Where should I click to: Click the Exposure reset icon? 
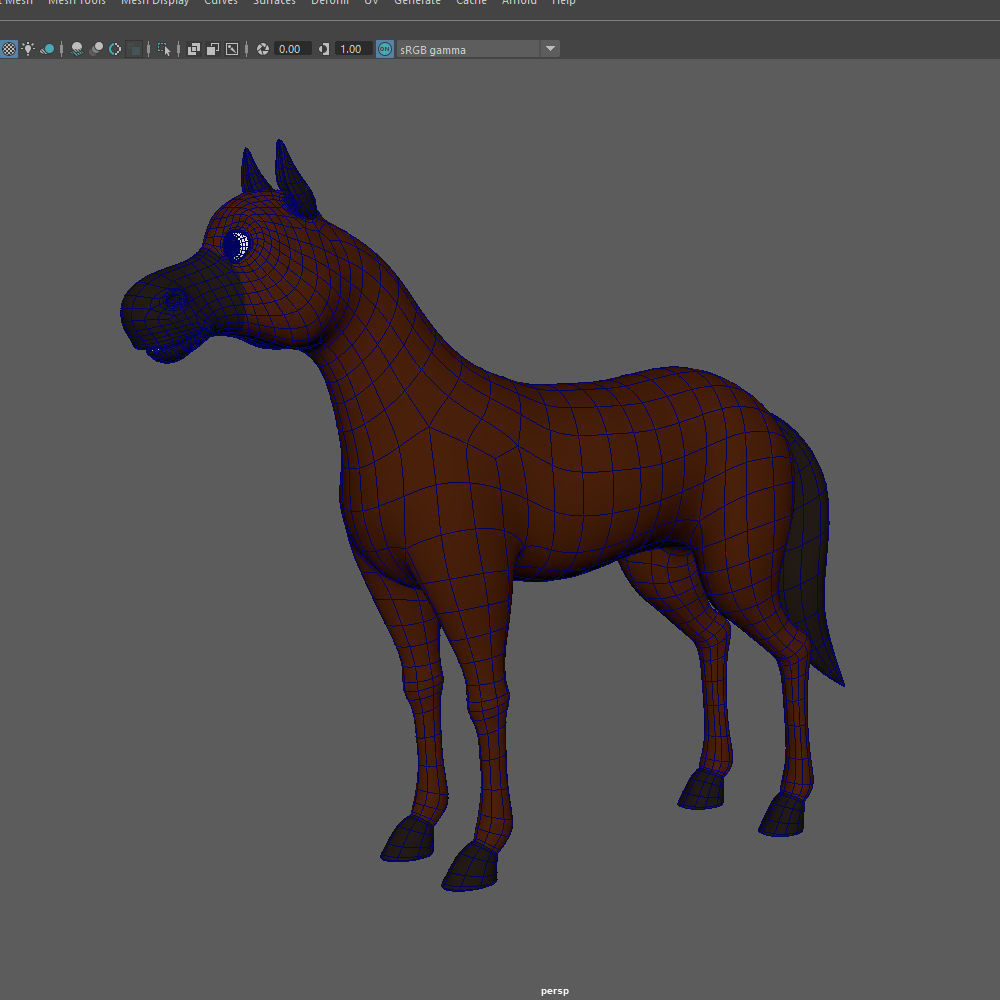263,49
